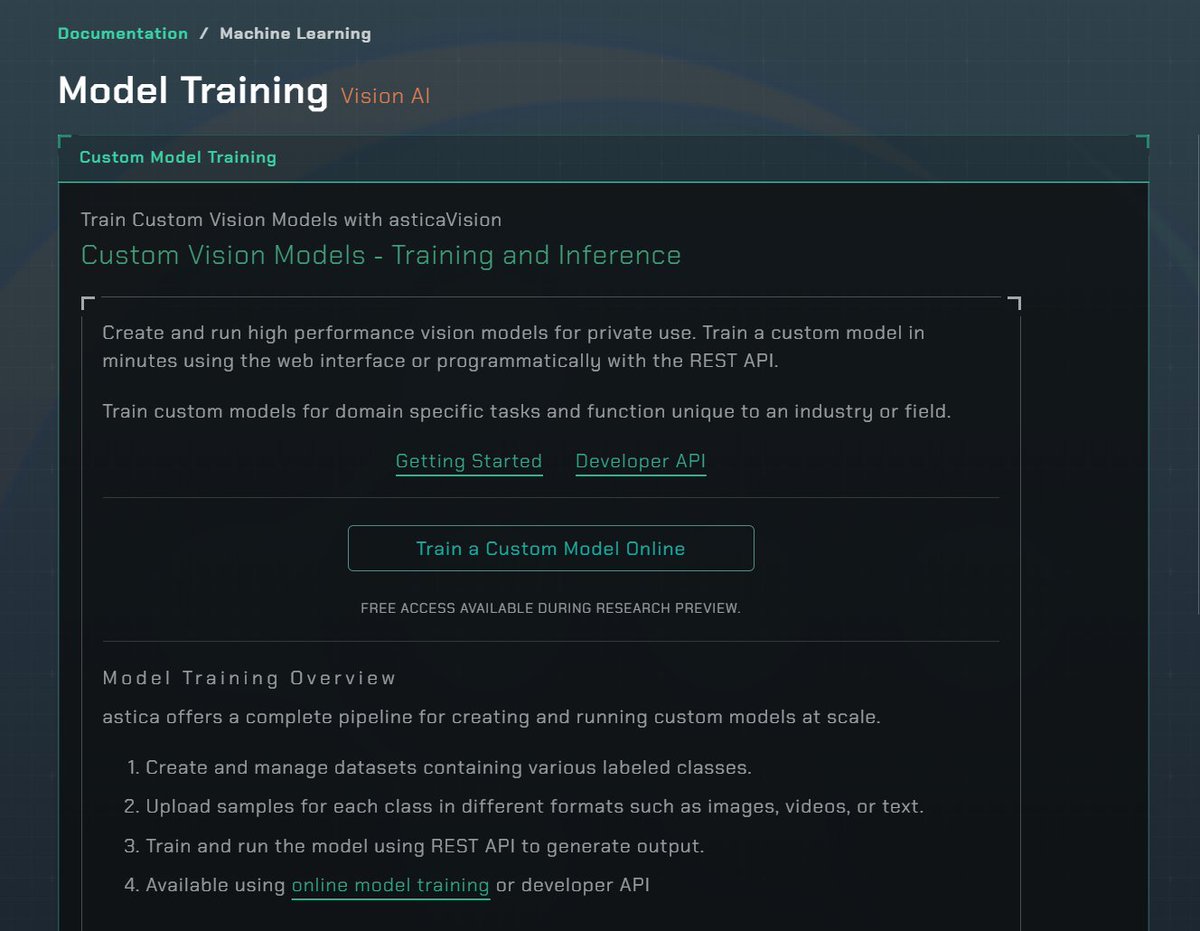Follow the online model training link
The image size is (1200, 931).
tap(390, 885)
